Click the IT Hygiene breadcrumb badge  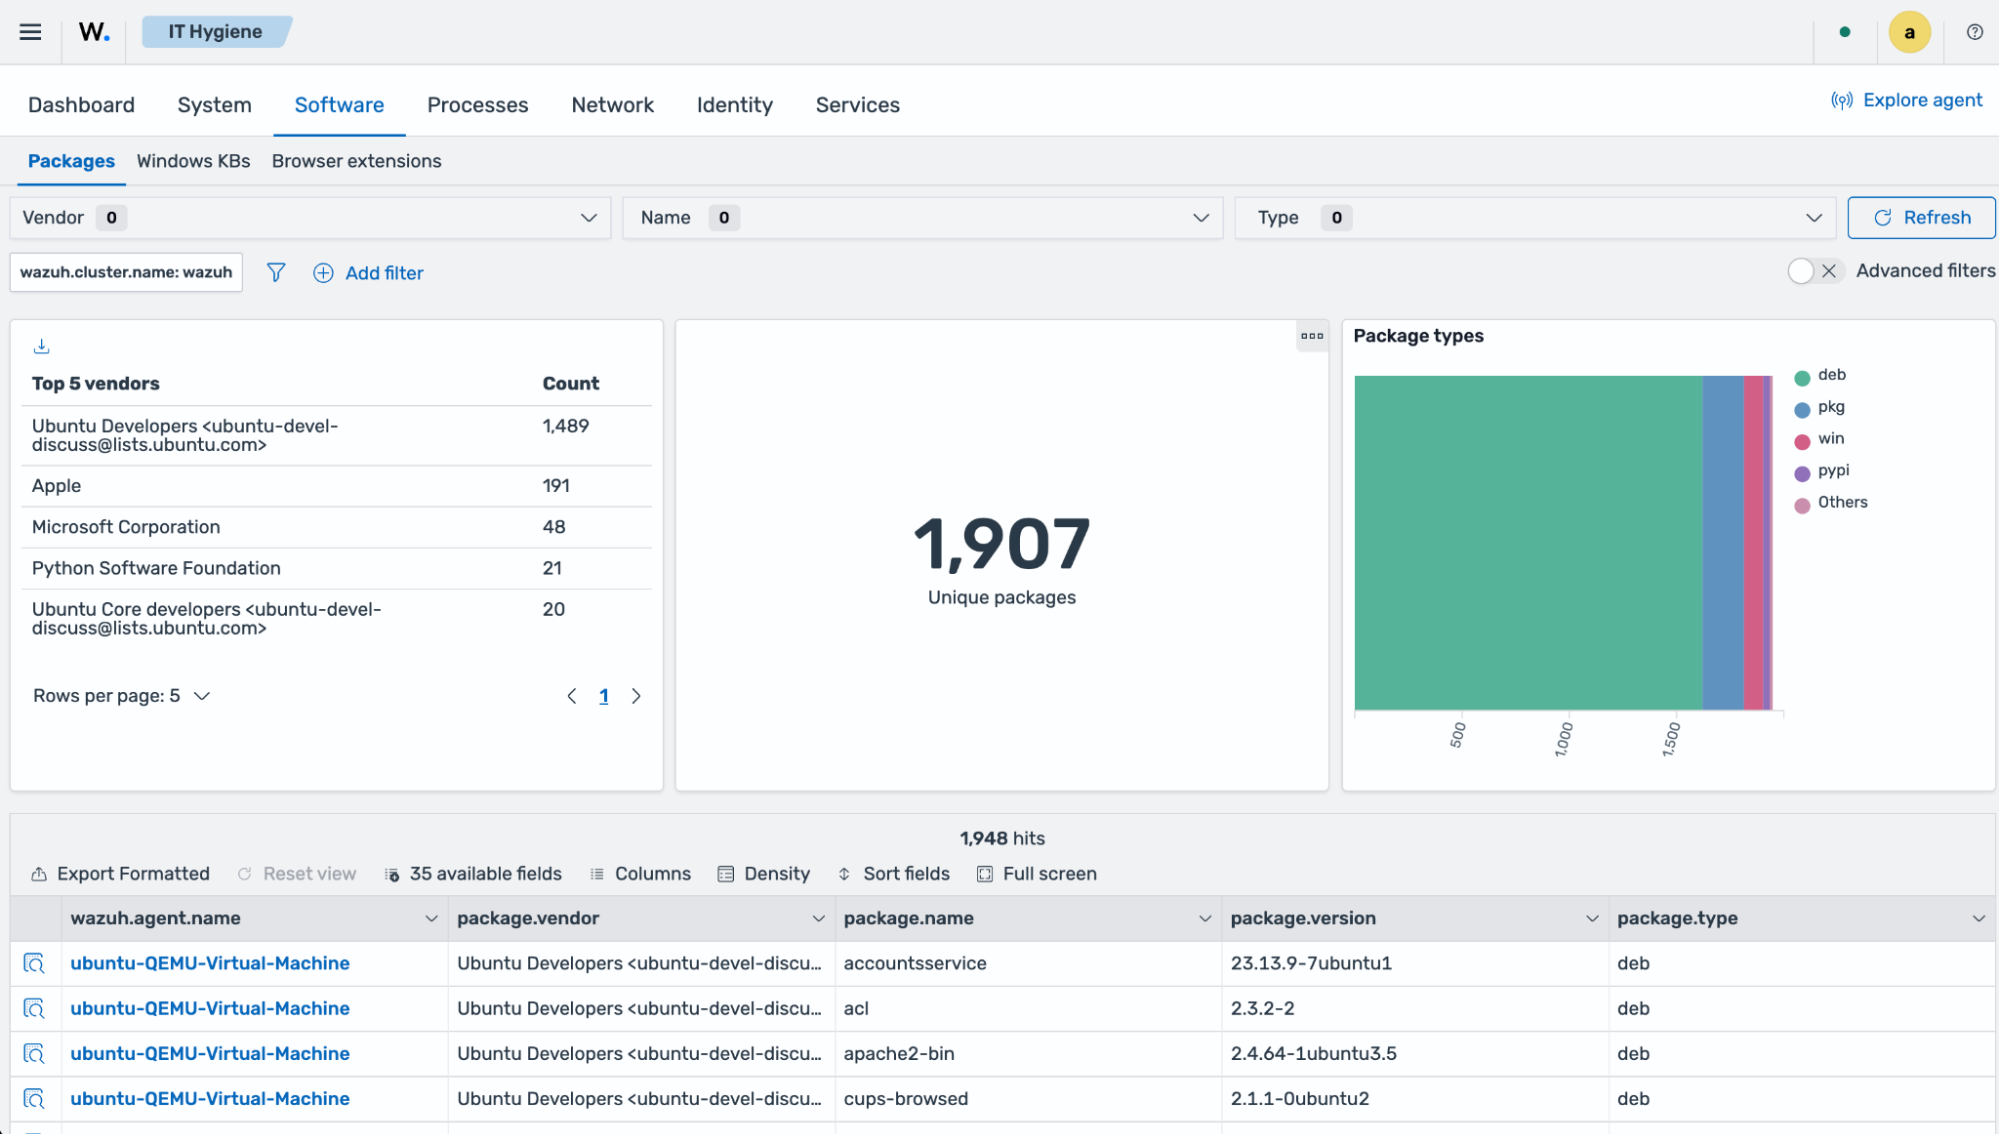[x=216, y=32]
